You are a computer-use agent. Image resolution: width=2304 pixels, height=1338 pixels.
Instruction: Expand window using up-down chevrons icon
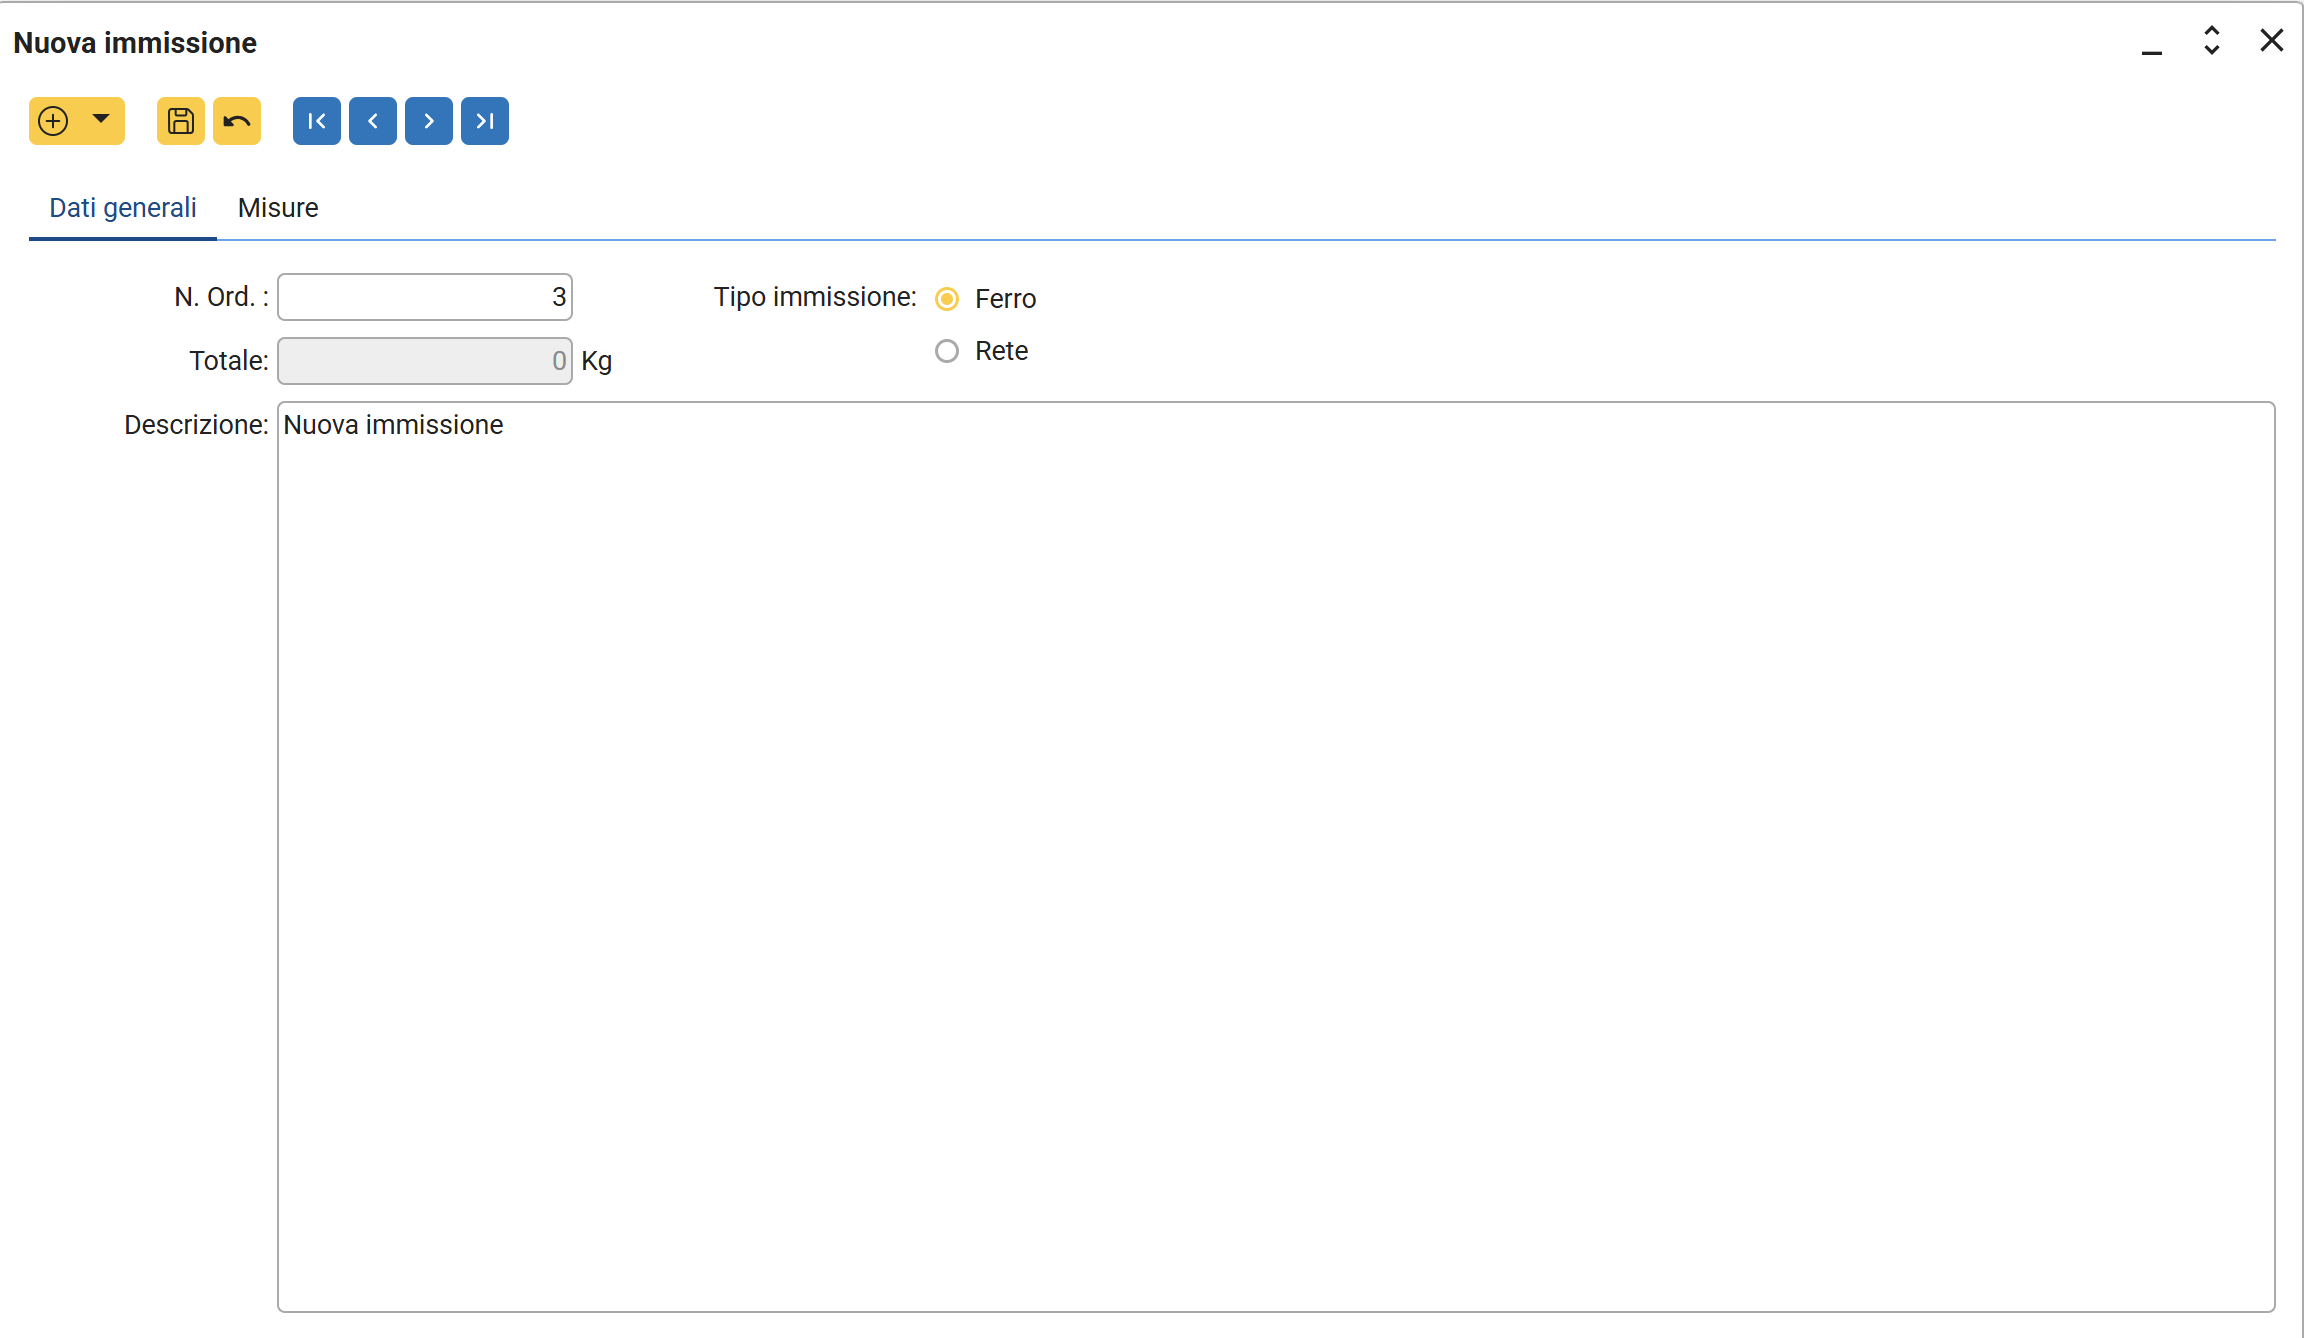(2212, 40)
